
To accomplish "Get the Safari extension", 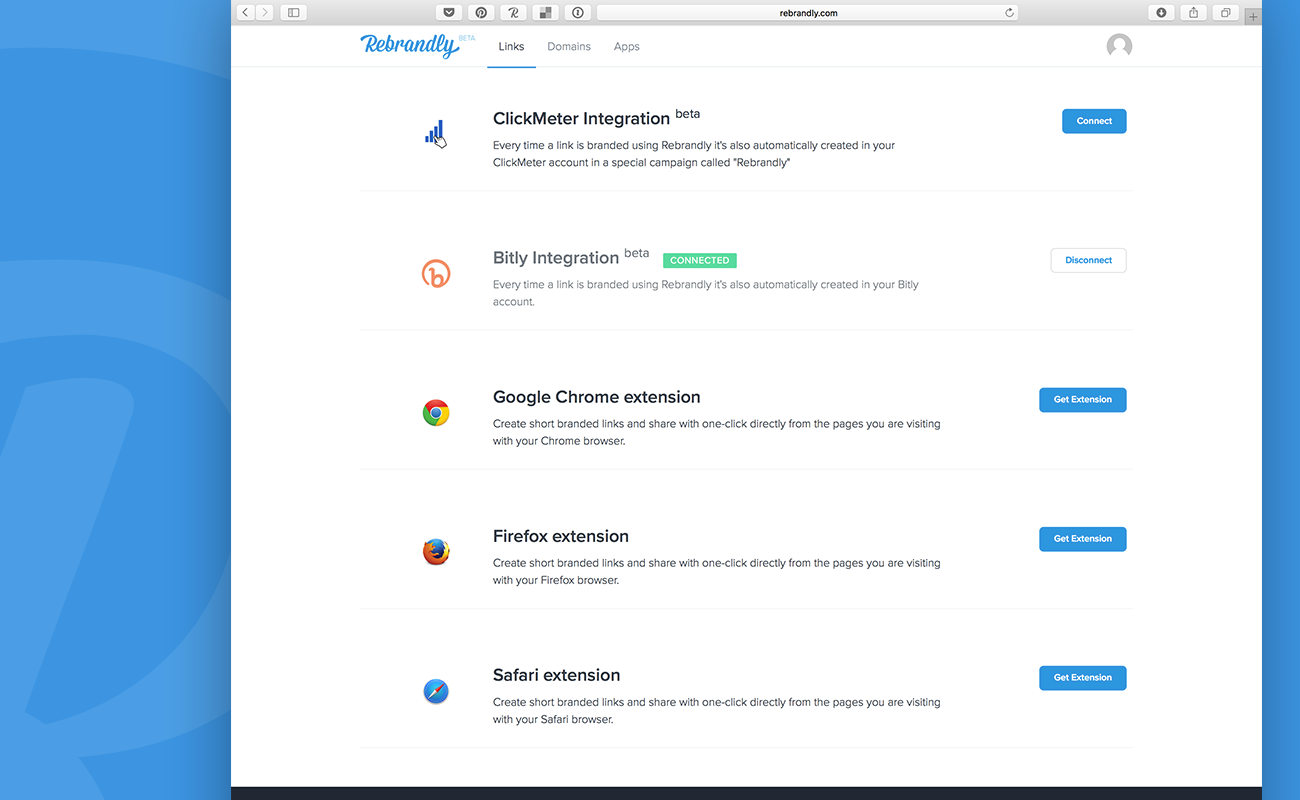I will click(1083, 678).
